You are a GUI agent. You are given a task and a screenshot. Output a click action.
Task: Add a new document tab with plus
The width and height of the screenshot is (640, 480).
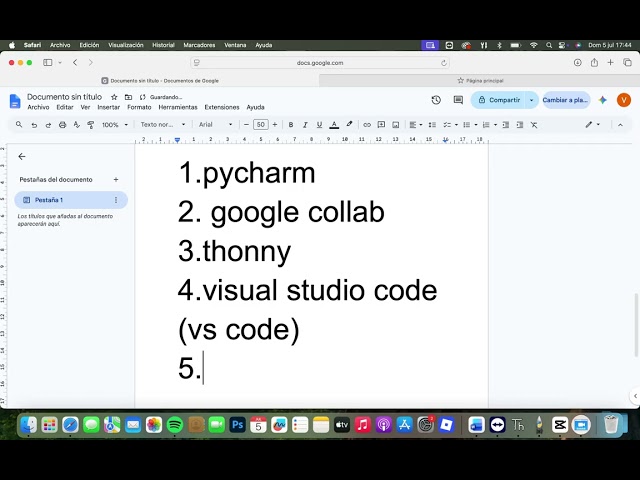tap(116, 180)
